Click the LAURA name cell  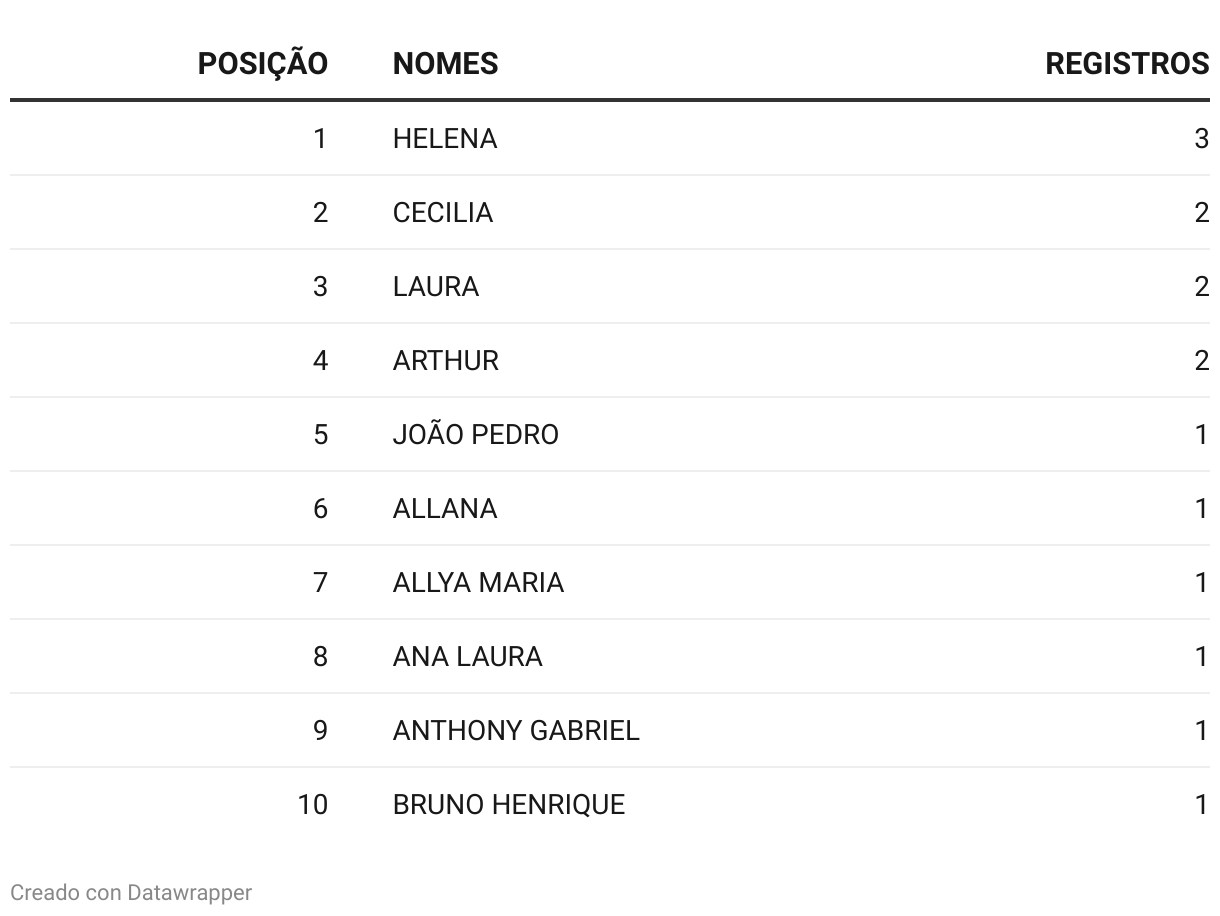coord(436,287)
